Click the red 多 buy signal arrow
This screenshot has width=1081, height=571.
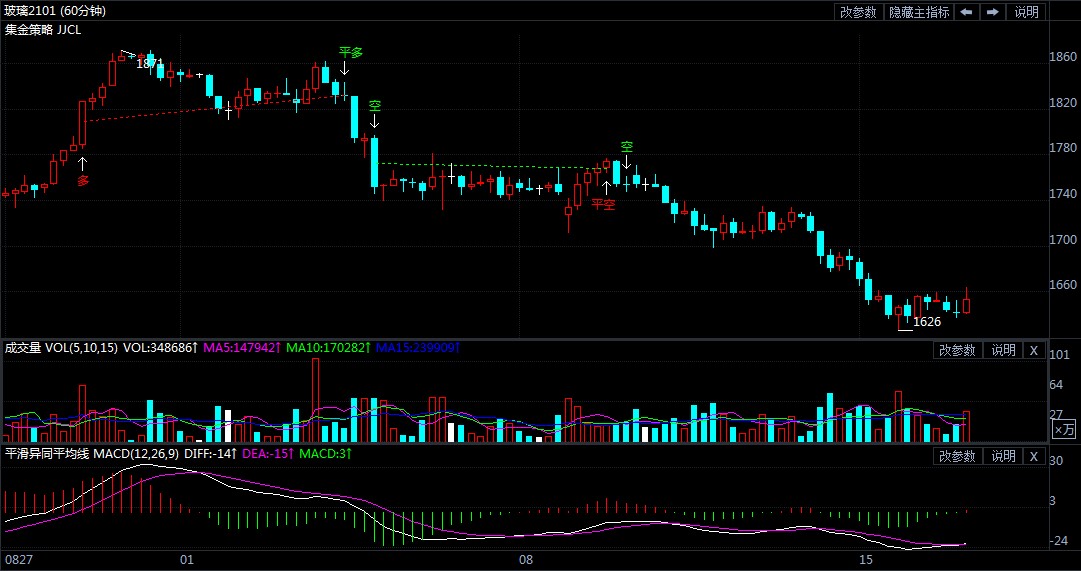point(83,162)
